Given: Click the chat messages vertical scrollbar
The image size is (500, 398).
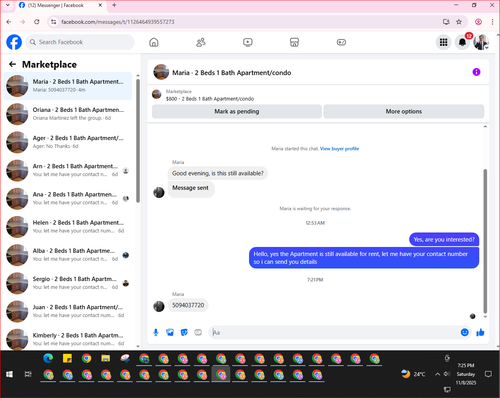Looking at the screenshot, I should pyautogui.click(x=485, y=240).
